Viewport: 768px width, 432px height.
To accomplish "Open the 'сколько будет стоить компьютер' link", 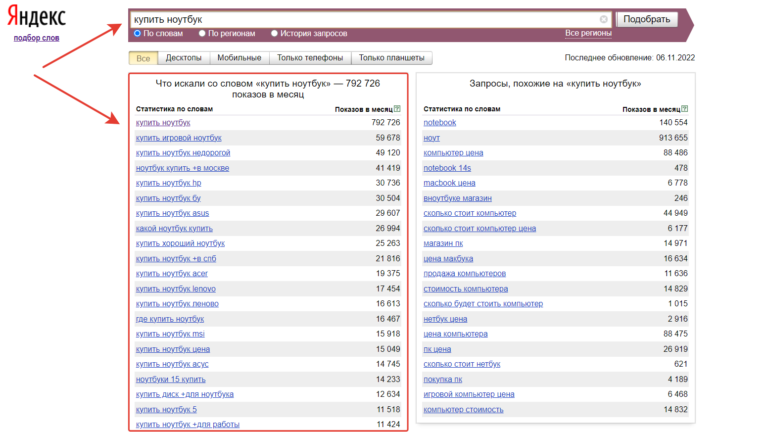I will (x=483, y=304).
